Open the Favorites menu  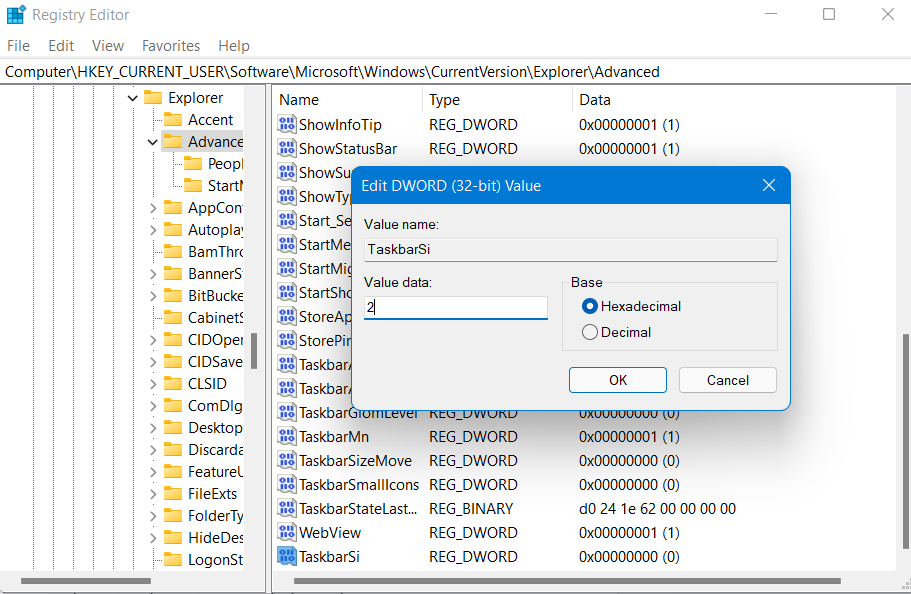[171, 46]
